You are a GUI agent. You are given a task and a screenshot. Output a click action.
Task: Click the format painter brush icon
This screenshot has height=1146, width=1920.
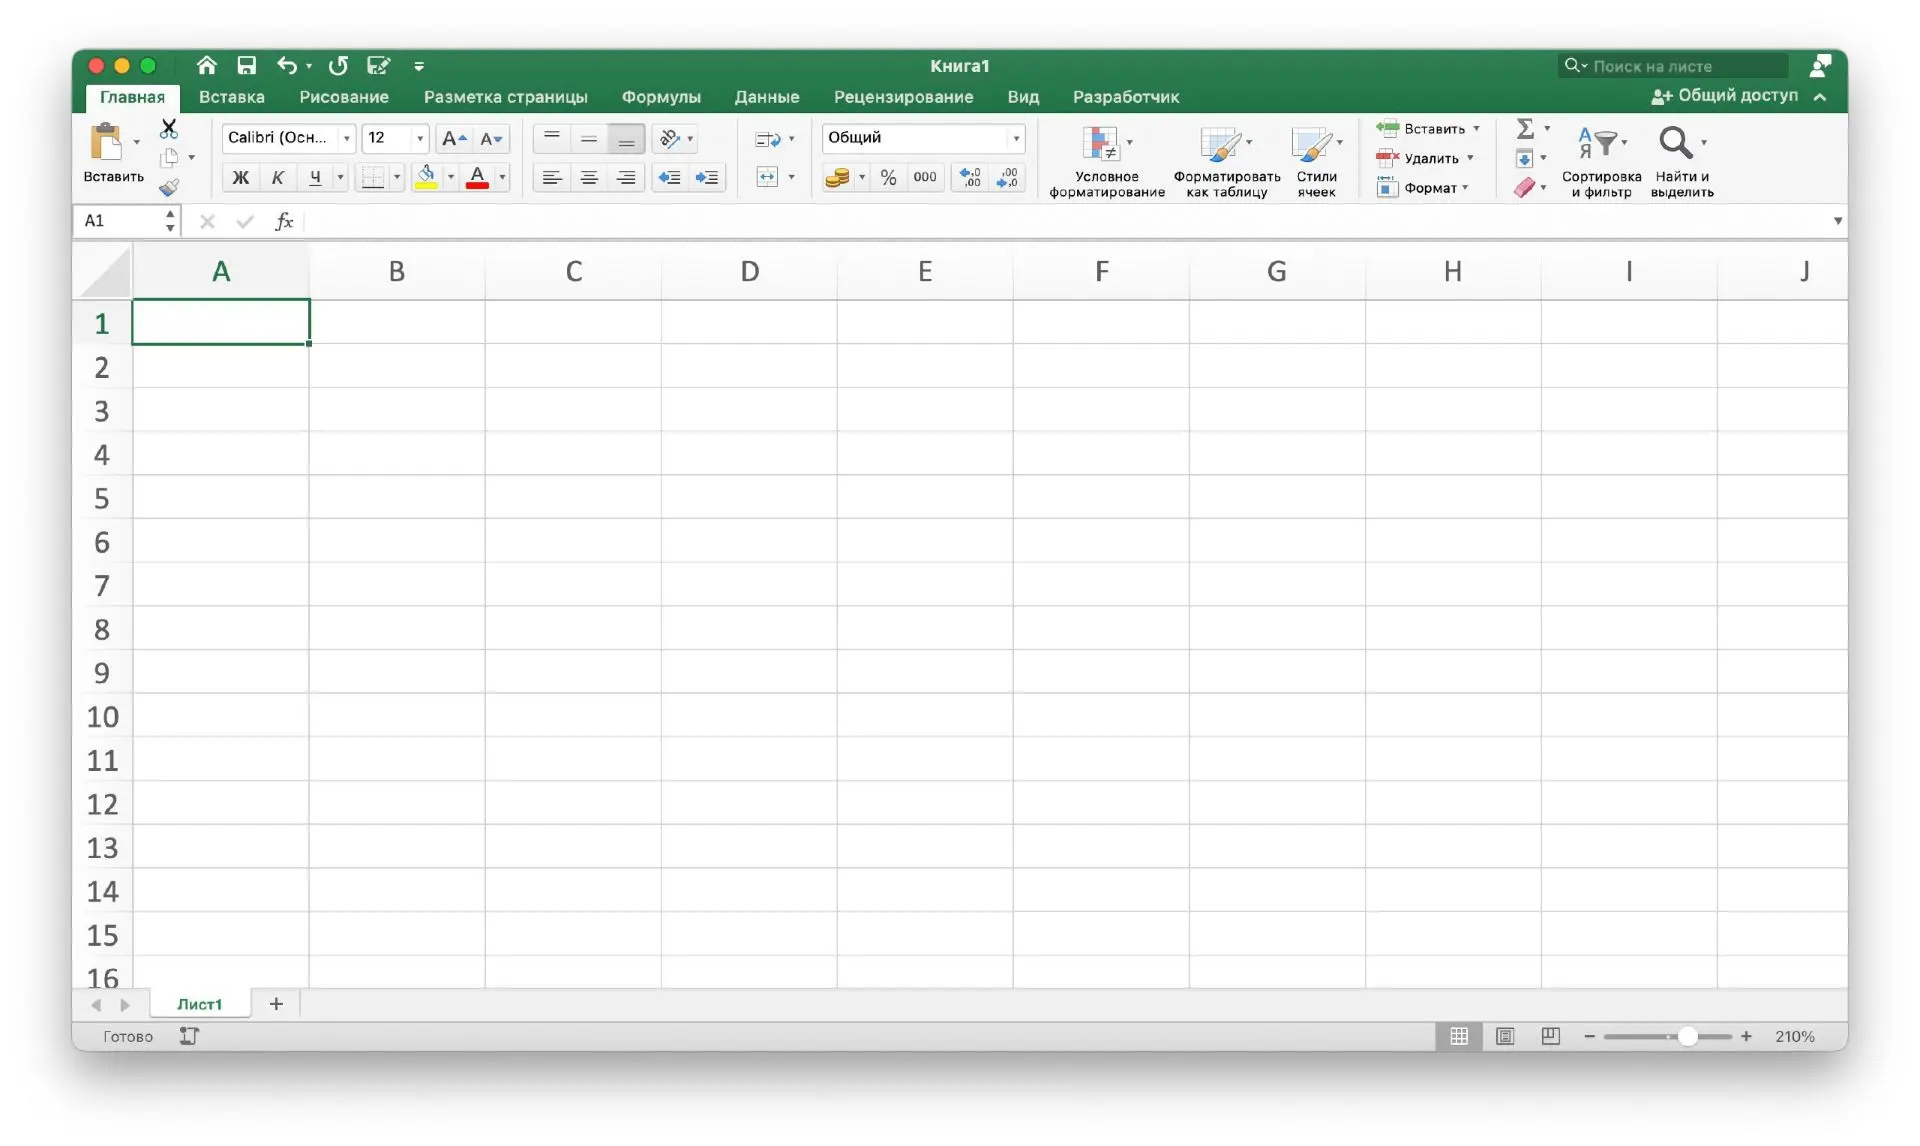(x=169, y=187)
